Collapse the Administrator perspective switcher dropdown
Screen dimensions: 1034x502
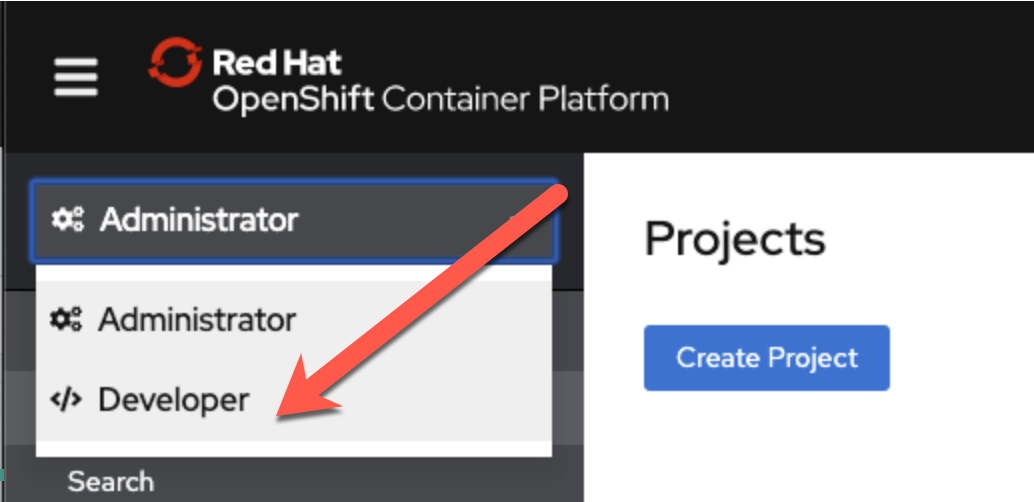(292, 220)
